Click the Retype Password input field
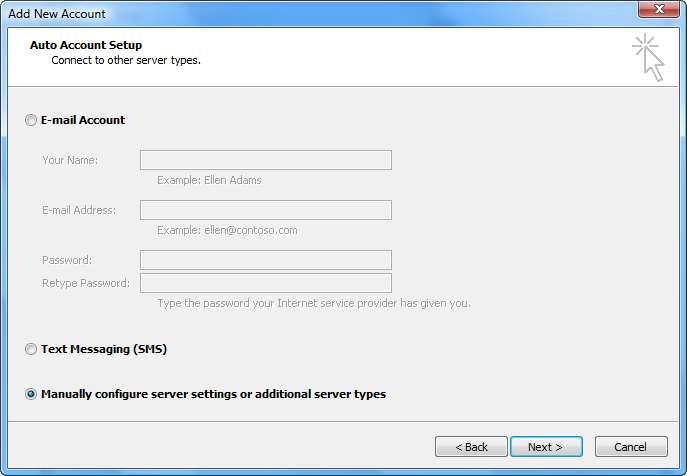687x476 pixels. click(x=266, y=283)
